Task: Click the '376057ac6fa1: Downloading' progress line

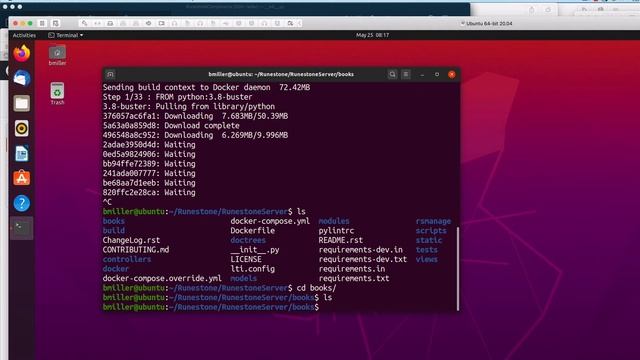Action: pos(195,116)
